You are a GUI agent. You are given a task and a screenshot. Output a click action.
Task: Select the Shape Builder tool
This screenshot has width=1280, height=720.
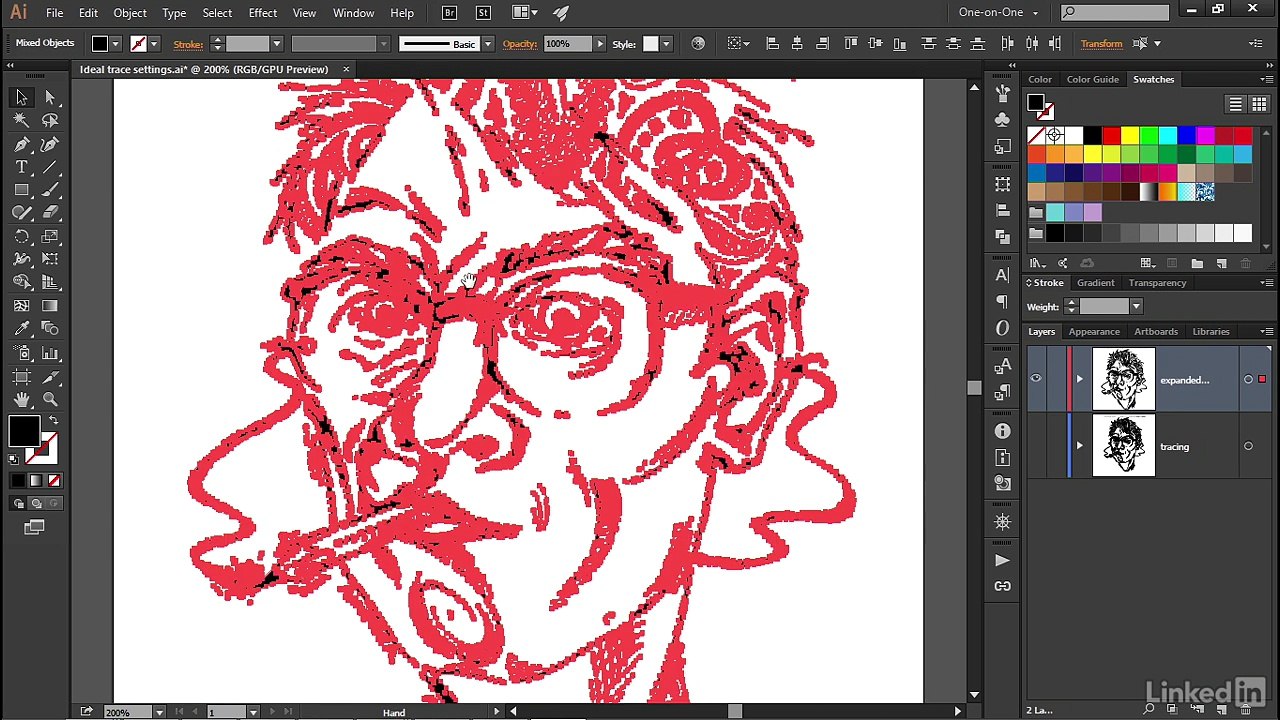click(21, 283)
